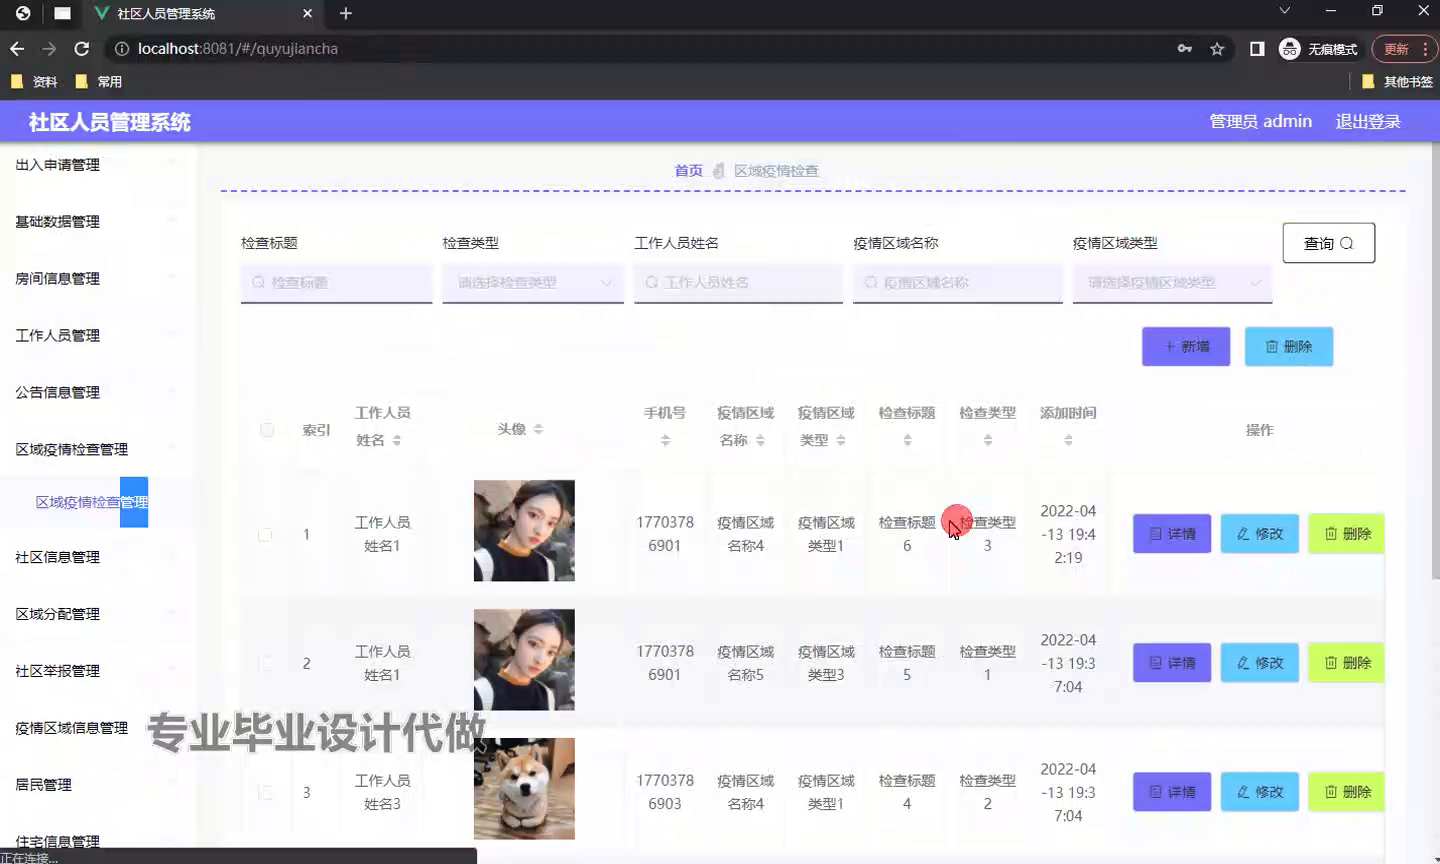
Task: Click the 新增 add button
Action: click(1186, 346)
